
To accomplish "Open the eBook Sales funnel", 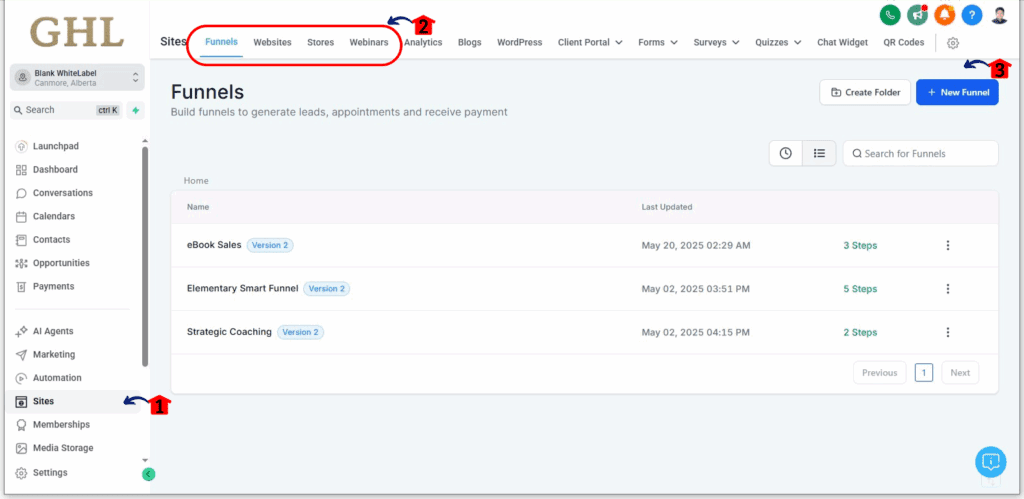I will tap(214, 245).
